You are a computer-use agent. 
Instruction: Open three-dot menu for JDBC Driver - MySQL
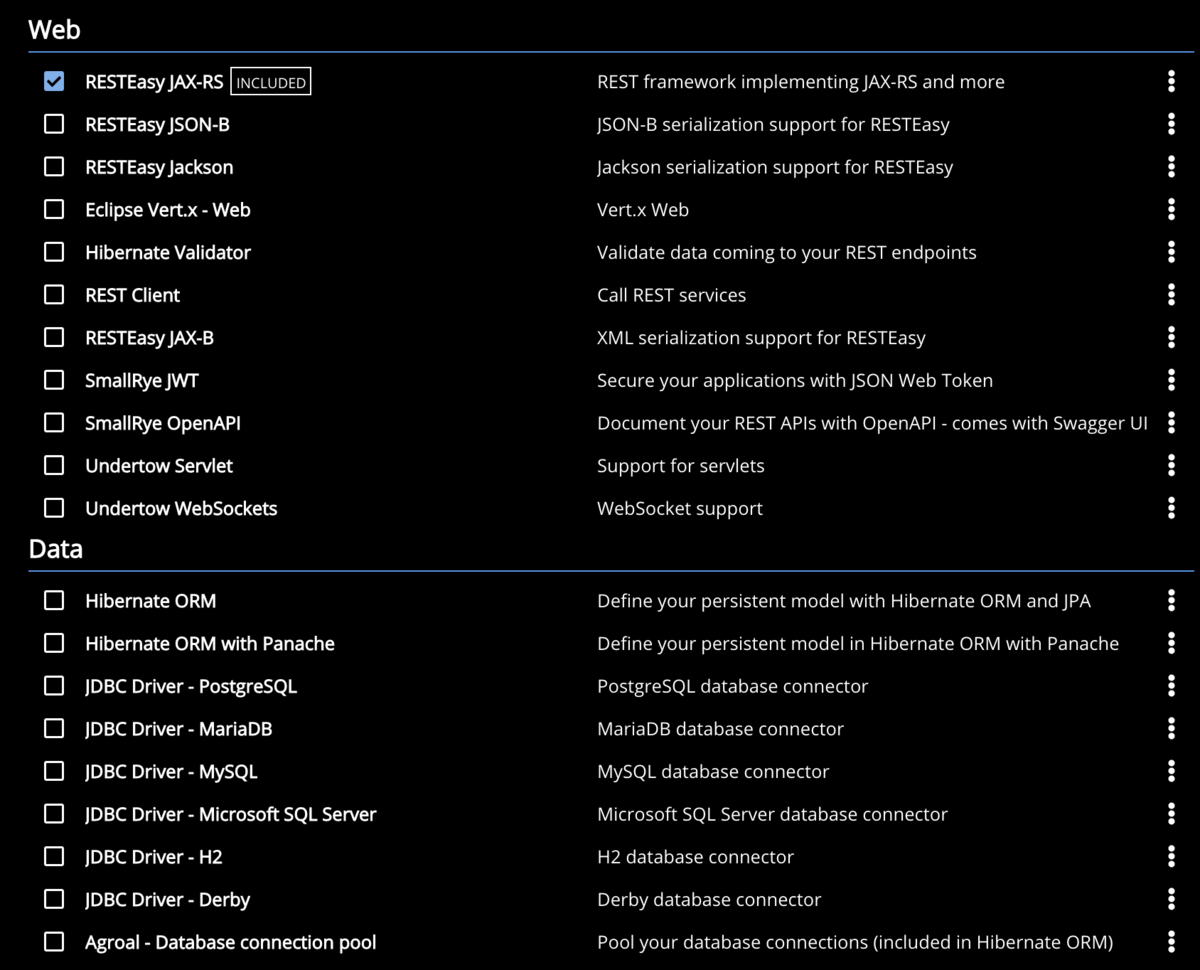coord(1171,771)
